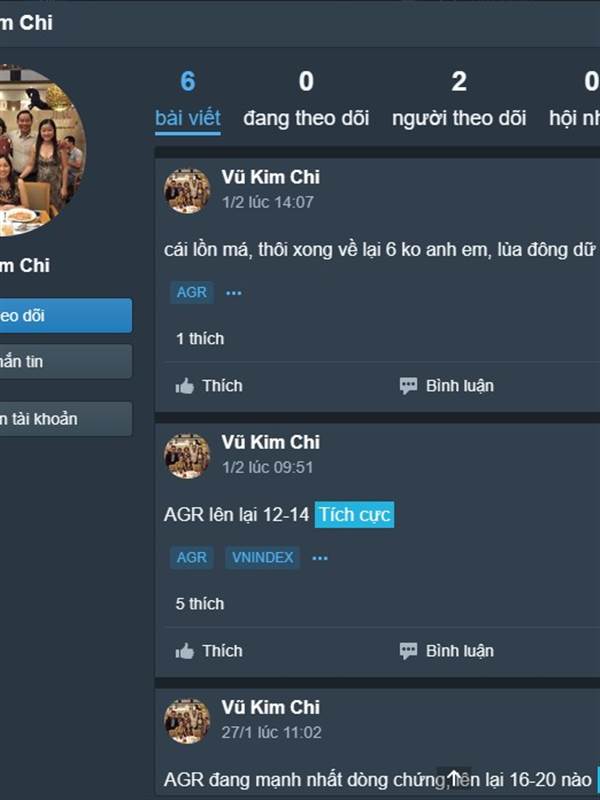Click the report account 'tài khoản' button
This screenshot has width=600, height=800.
[x=65, y=419]
